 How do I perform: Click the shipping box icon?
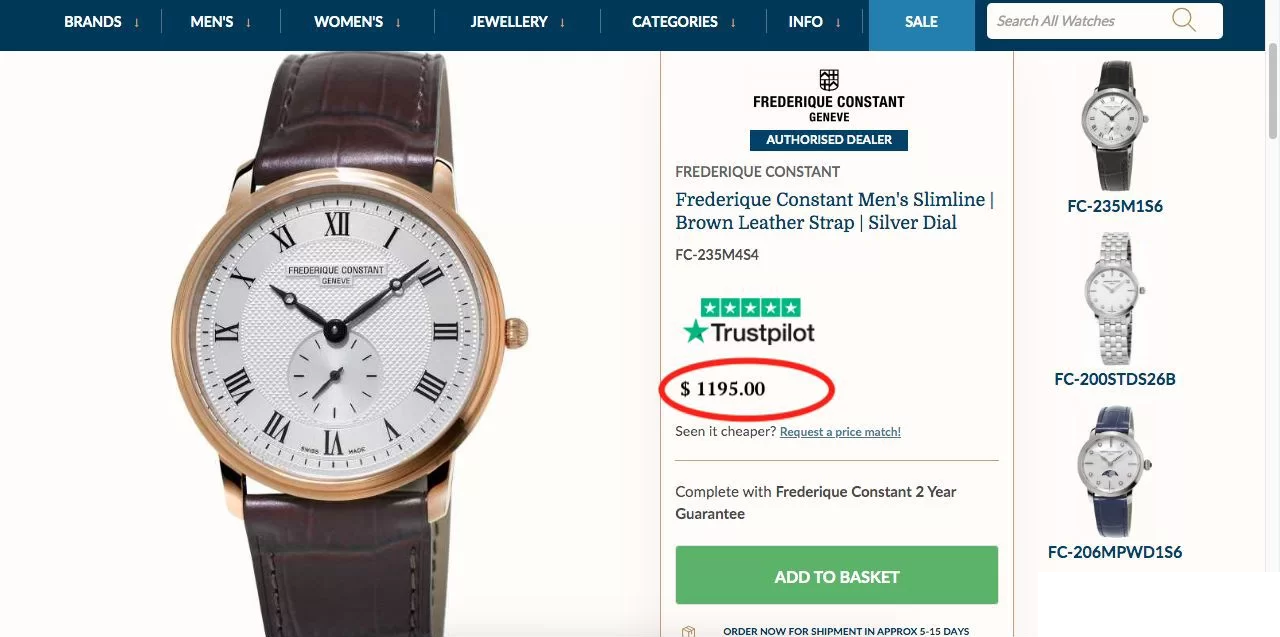pos(688,631)
